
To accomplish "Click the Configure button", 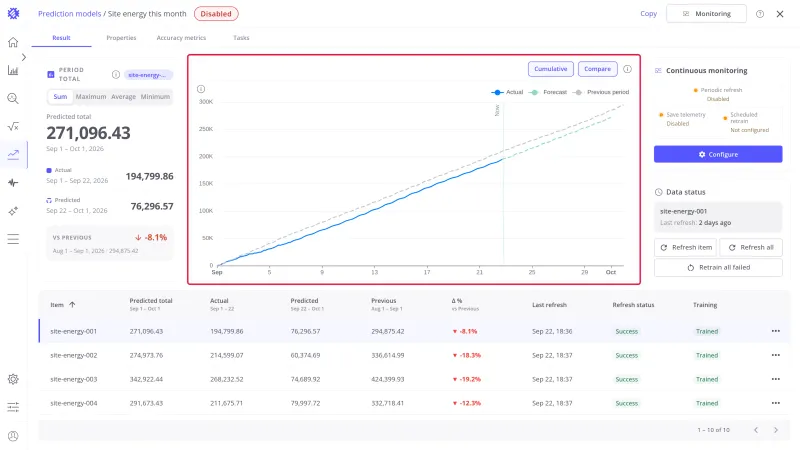I will (718, 154).
